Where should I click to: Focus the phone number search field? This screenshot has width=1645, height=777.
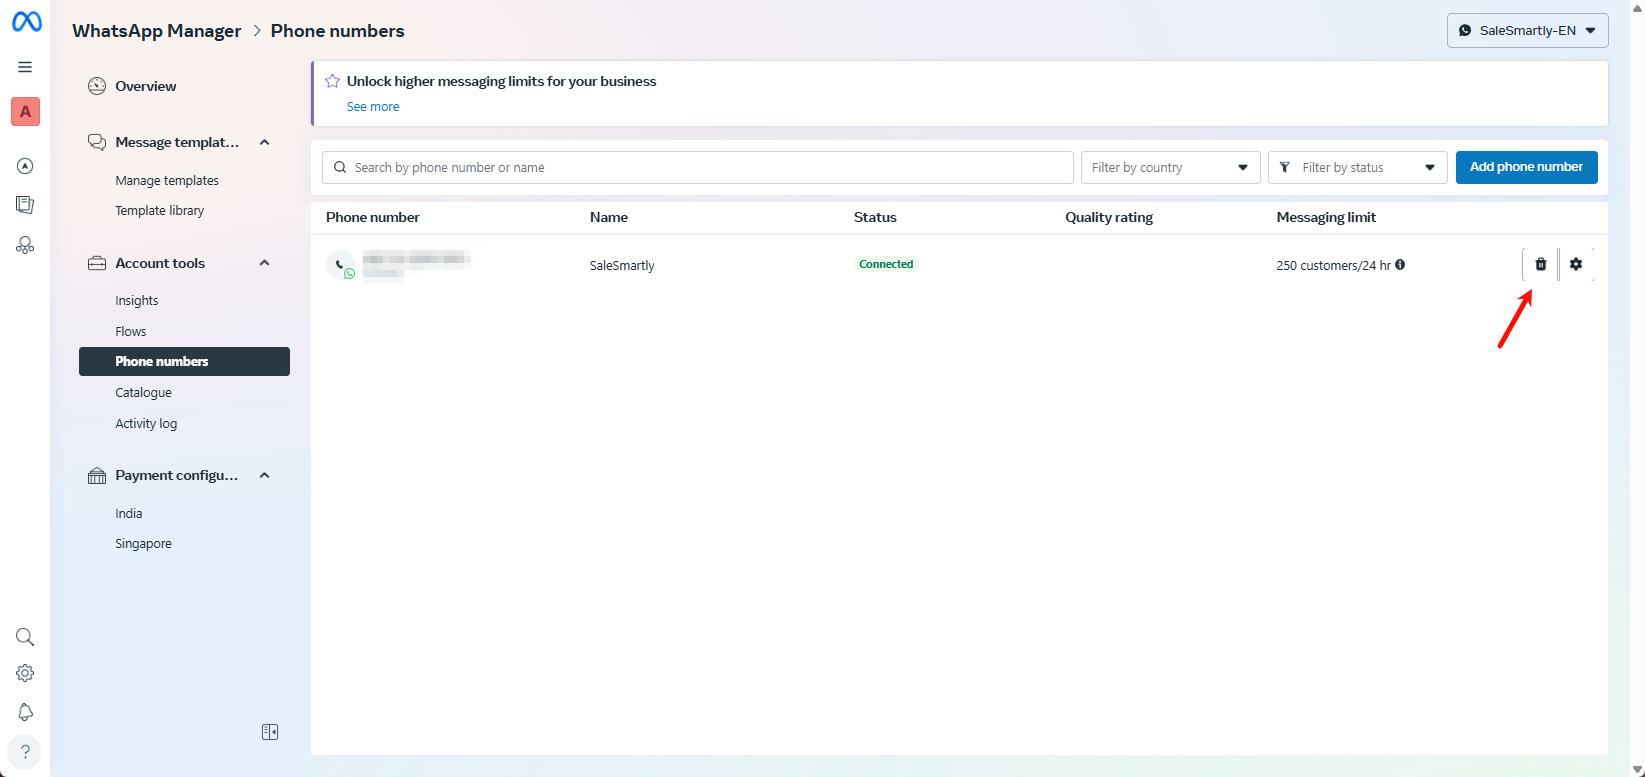tap(700, 168)
